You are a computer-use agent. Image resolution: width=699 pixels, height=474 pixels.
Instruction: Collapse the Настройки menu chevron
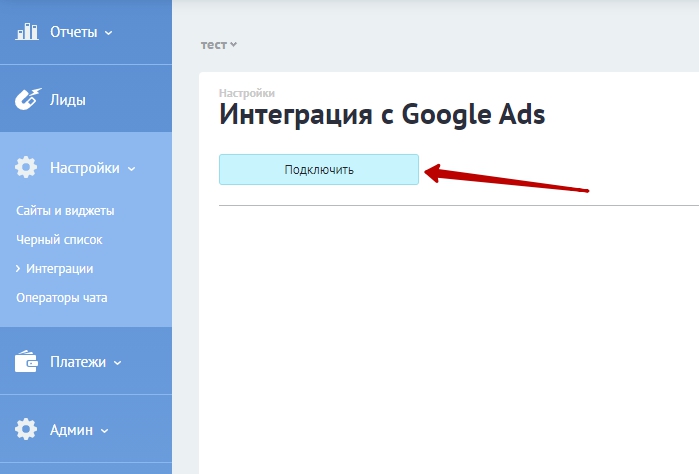click(131, 169)
